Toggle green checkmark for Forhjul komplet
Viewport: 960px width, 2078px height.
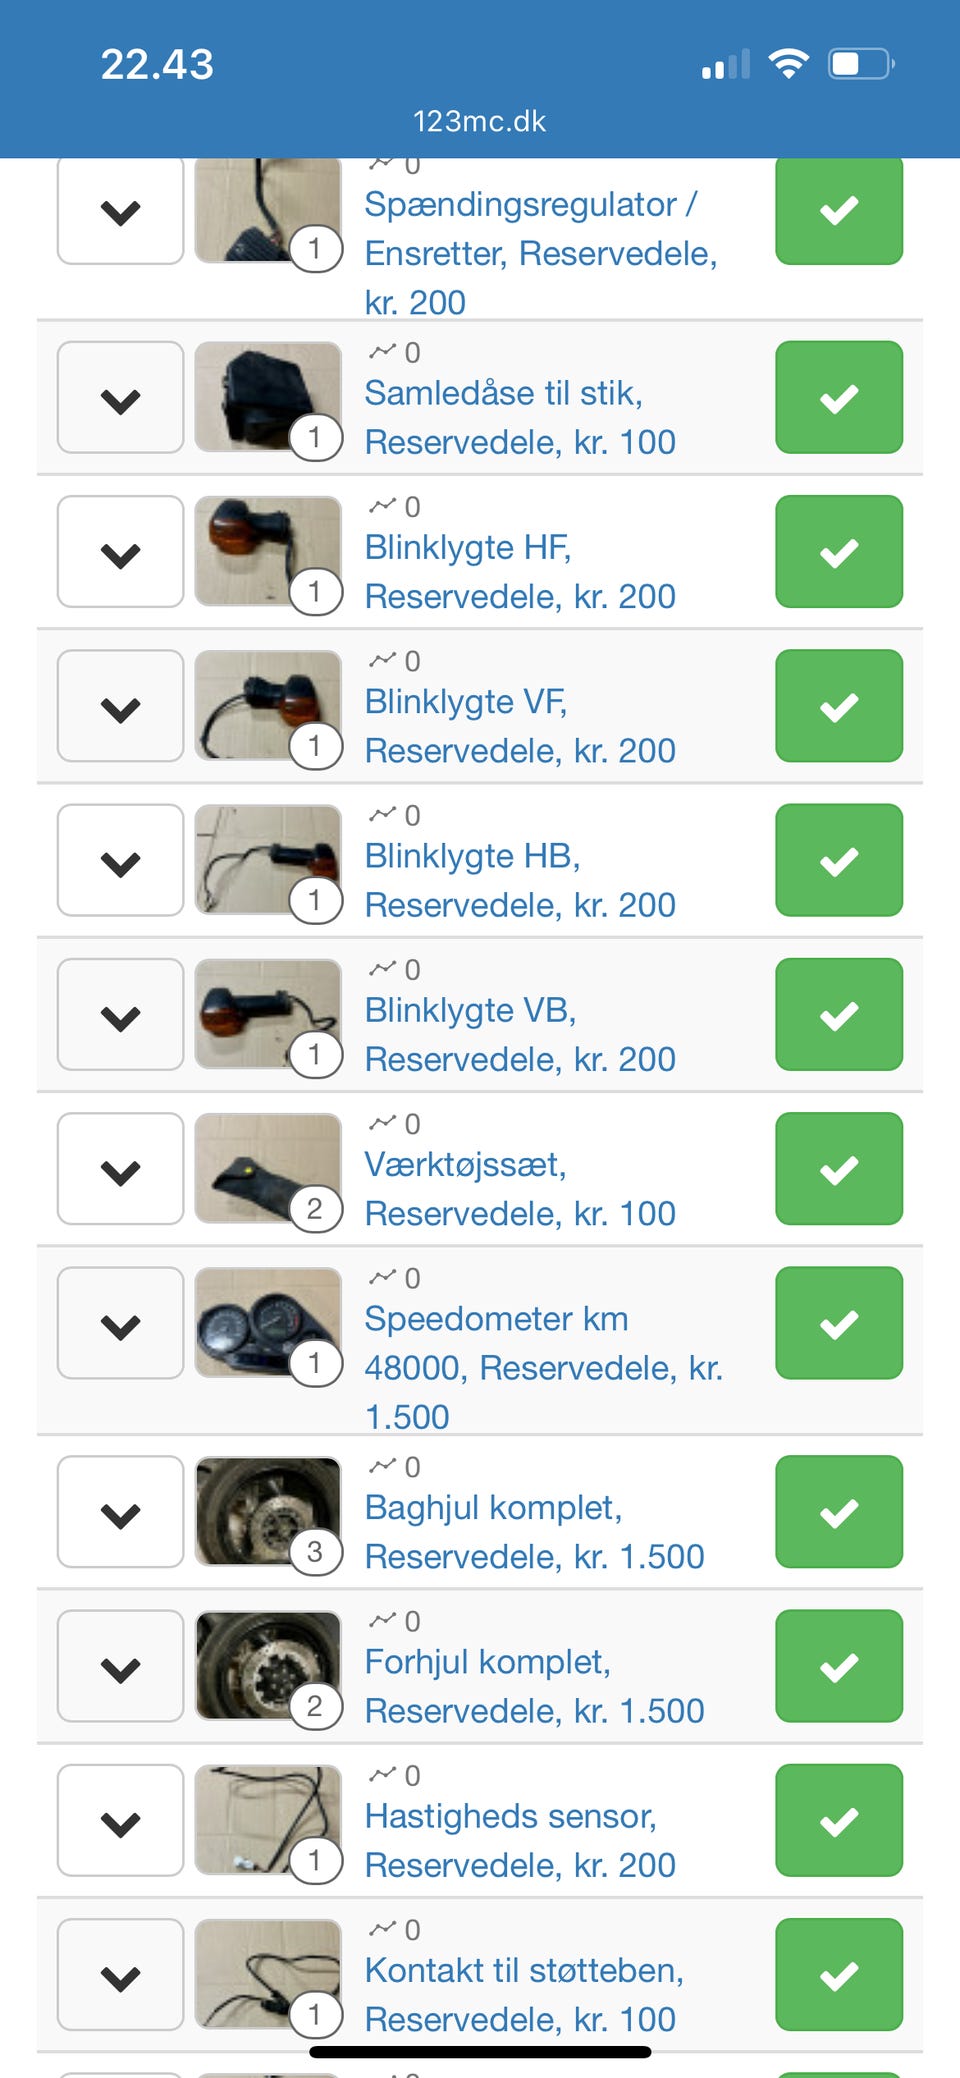(839, 1666)
